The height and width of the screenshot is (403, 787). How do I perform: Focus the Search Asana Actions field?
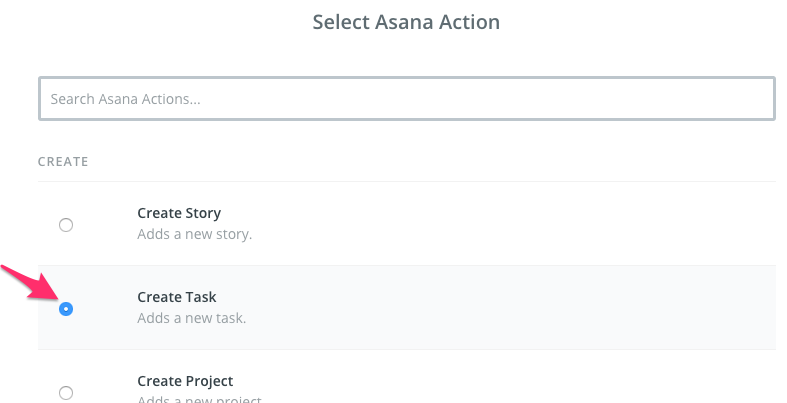[407, 98]
